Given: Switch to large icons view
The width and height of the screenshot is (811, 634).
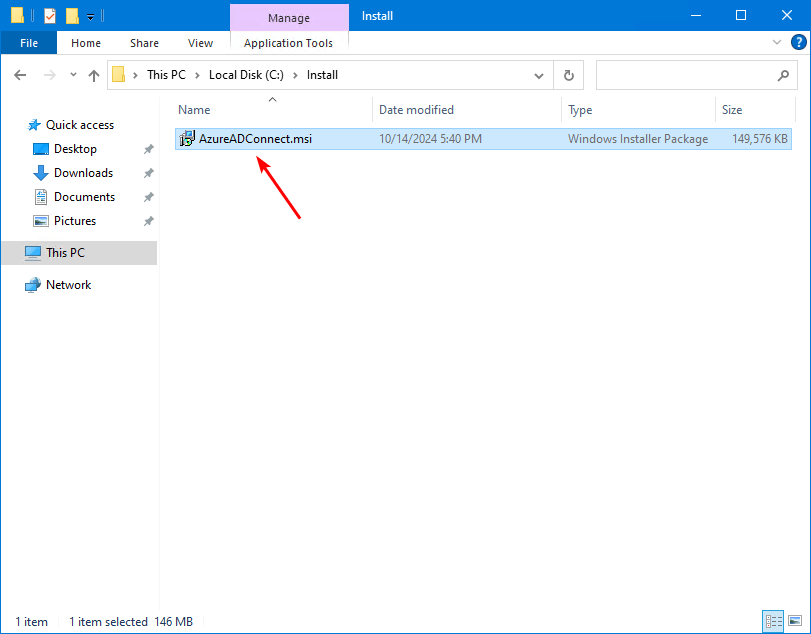Looking at the screenshot, I should click(796, 621).
